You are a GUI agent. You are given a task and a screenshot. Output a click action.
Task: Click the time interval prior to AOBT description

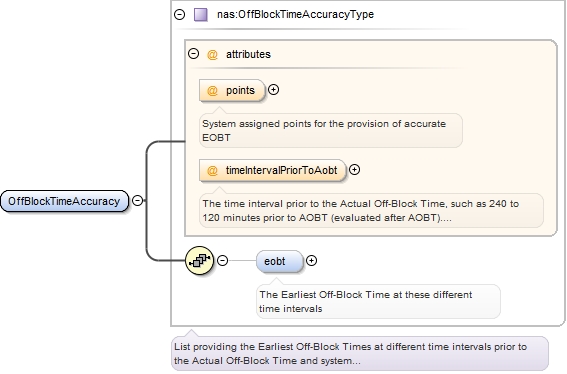(x=371, y=211)
